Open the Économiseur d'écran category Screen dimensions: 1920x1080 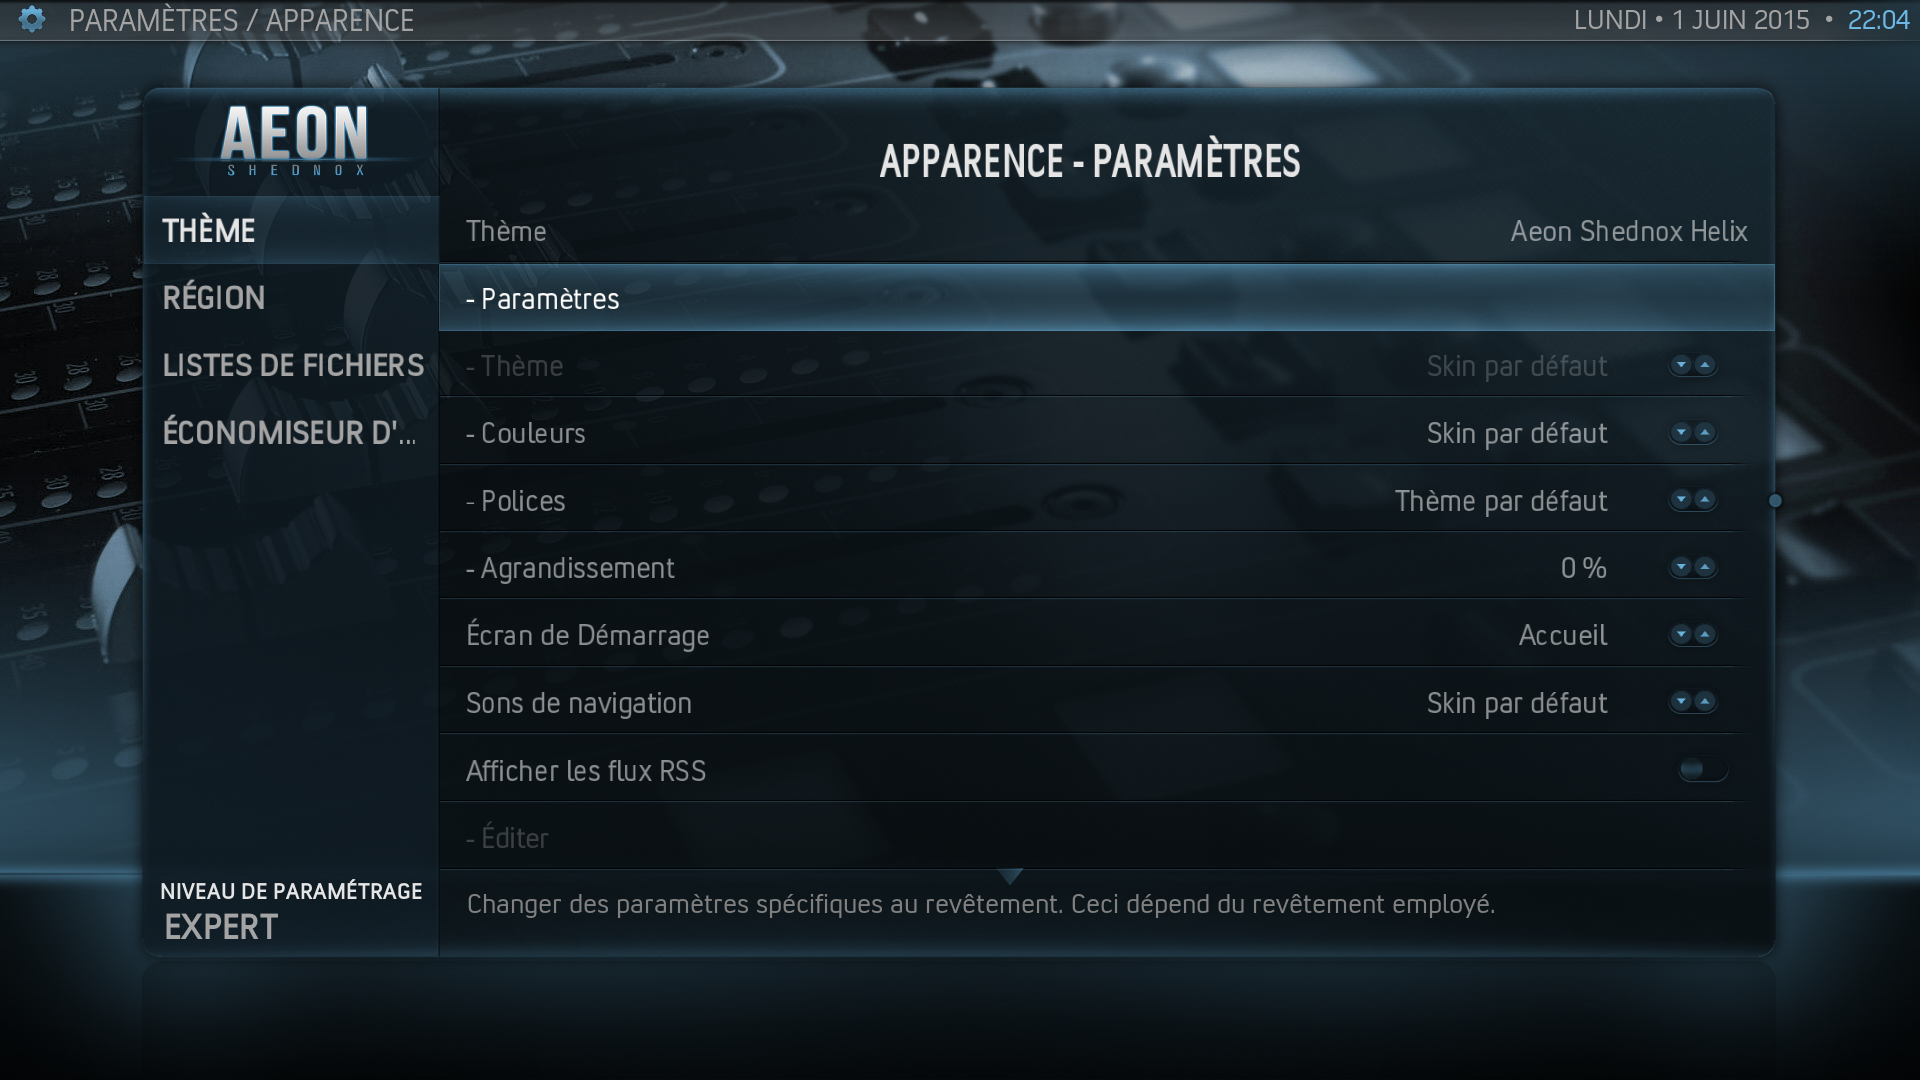291,433
